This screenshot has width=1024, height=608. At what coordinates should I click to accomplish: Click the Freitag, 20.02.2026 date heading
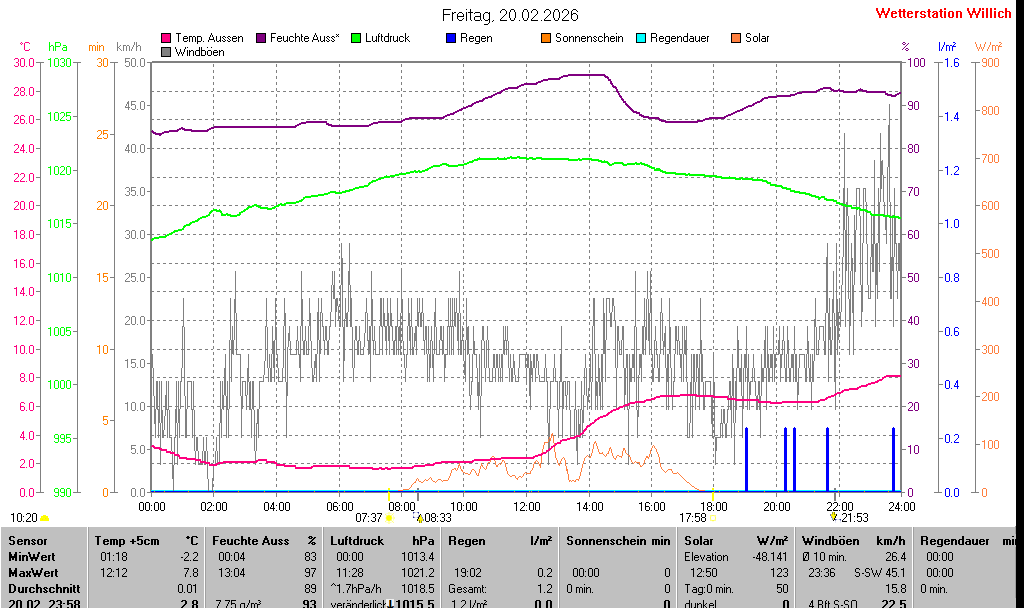(x=510, y=15)
